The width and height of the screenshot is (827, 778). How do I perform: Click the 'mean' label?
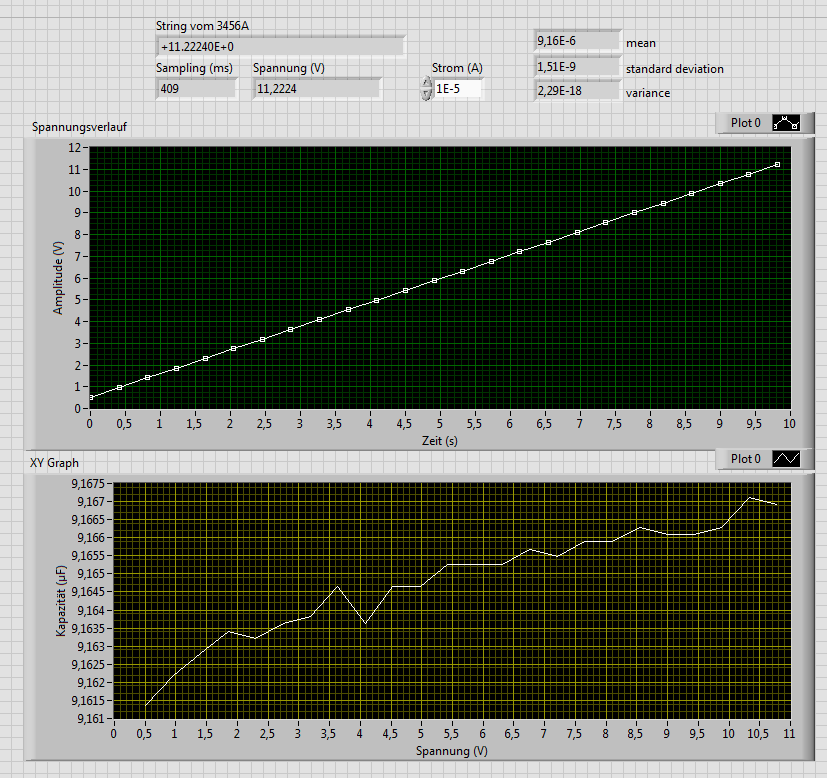click(641, 43)
